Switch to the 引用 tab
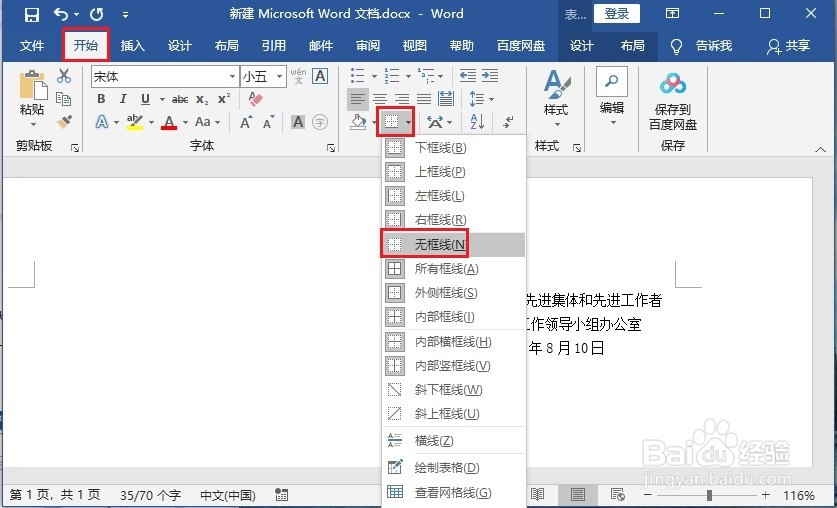The height and width of the screenshot is (508, 837). click(x=274, y=46)
